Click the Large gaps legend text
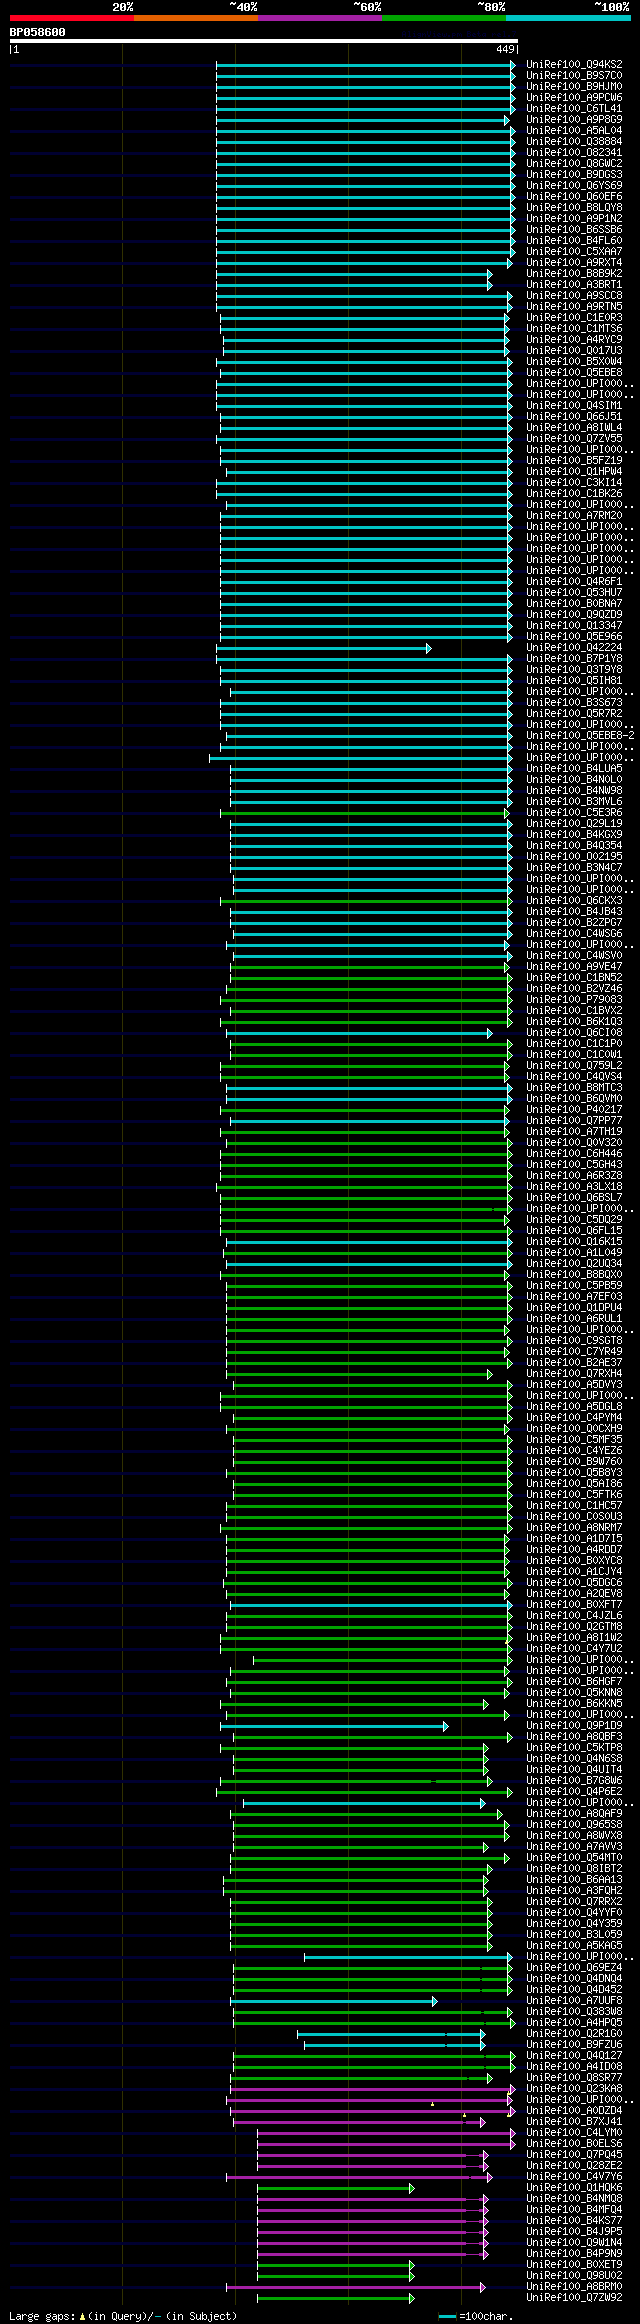The width and height of the screenshot is (640, 2324). pyautogui.click(x=122, y=2315)
